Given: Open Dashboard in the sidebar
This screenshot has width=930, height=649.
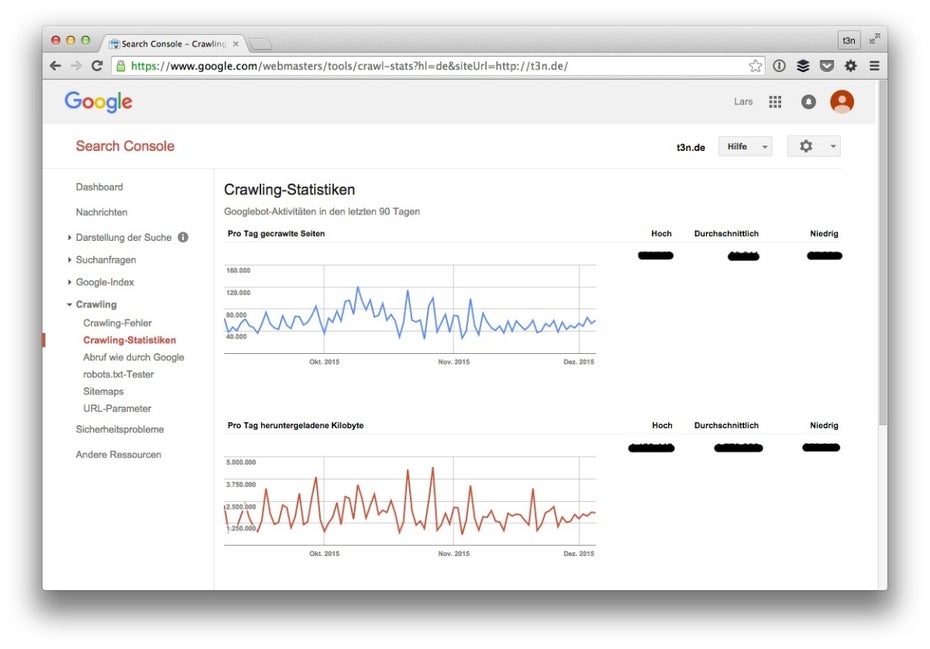Looking at the screenshot, I should (x=100, y=187).
